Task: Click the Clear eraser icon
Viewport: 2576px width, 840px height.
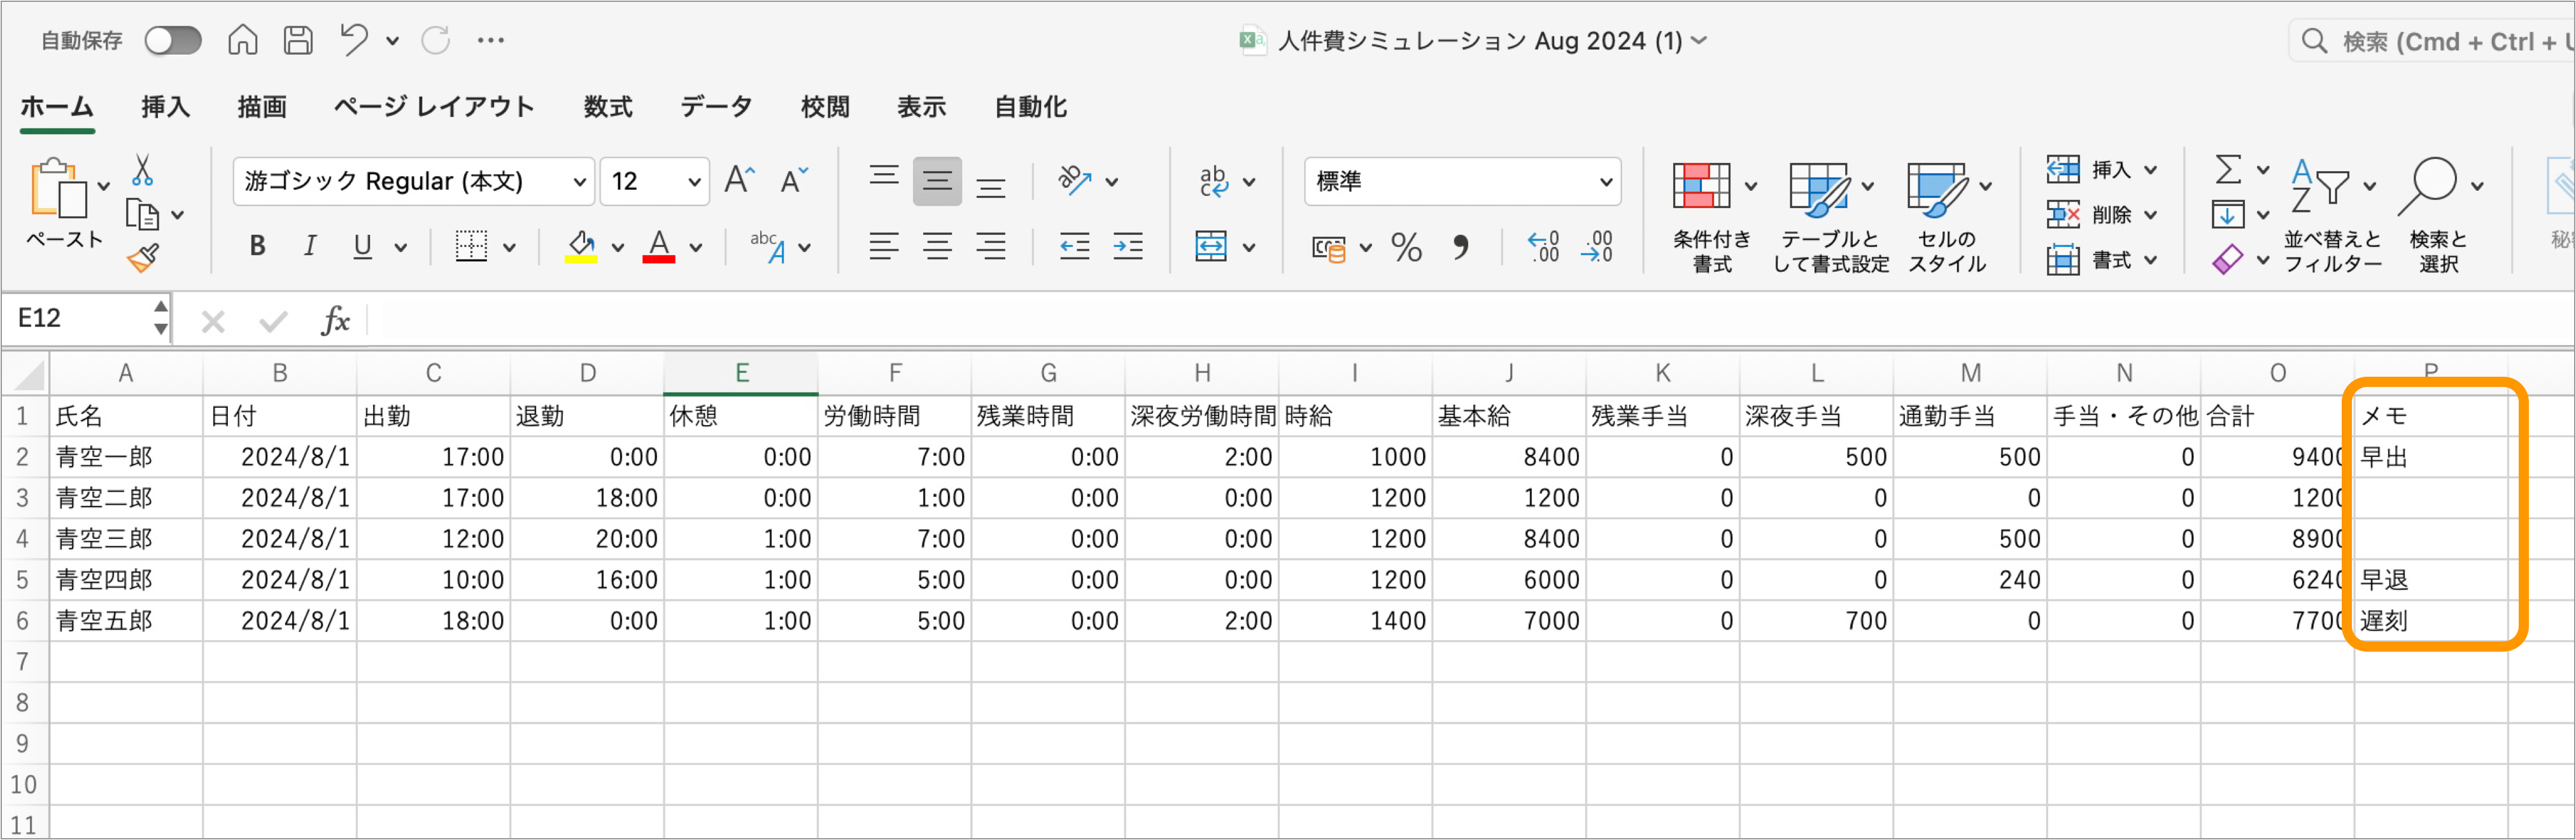Action: (2228, 260)
